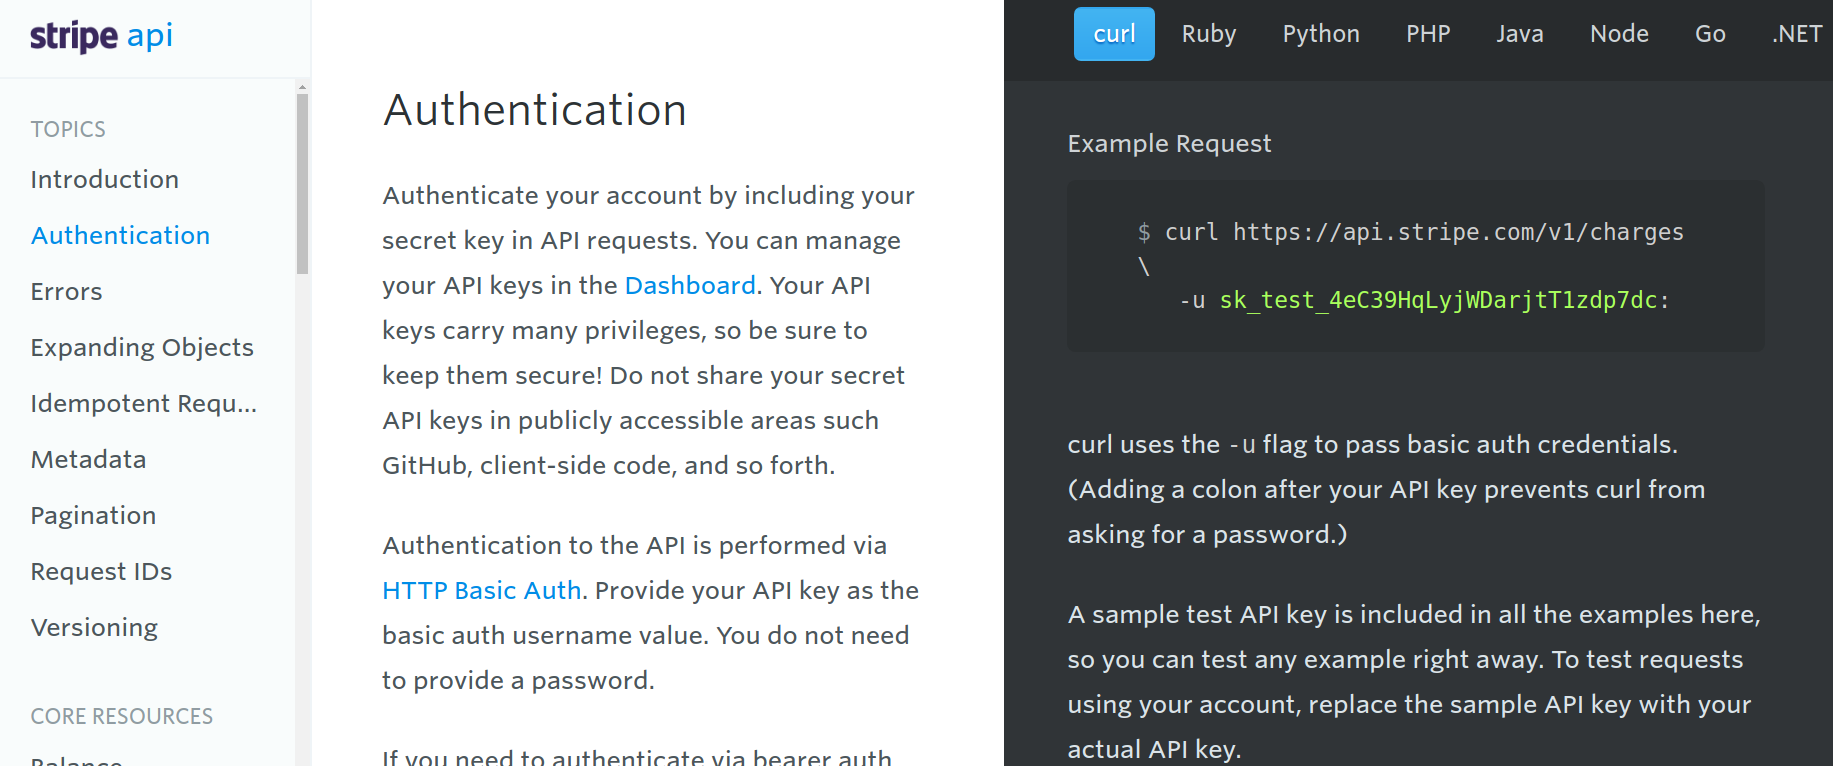Switch to the Java code tab
Viewport: 1833px width, 766px height.
pos(1520,34)
